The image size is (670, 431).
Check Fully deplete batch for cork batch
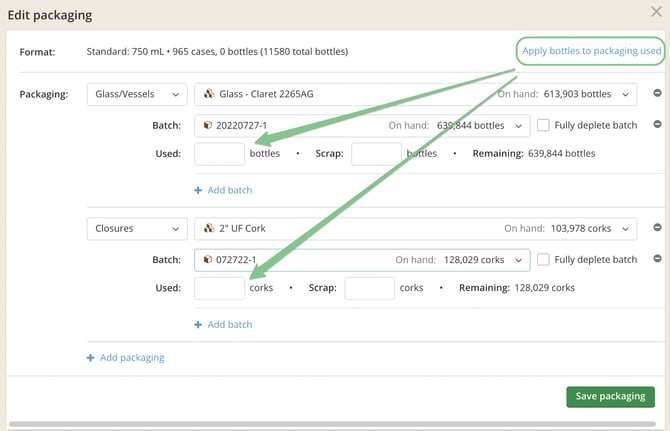(543, 260)
